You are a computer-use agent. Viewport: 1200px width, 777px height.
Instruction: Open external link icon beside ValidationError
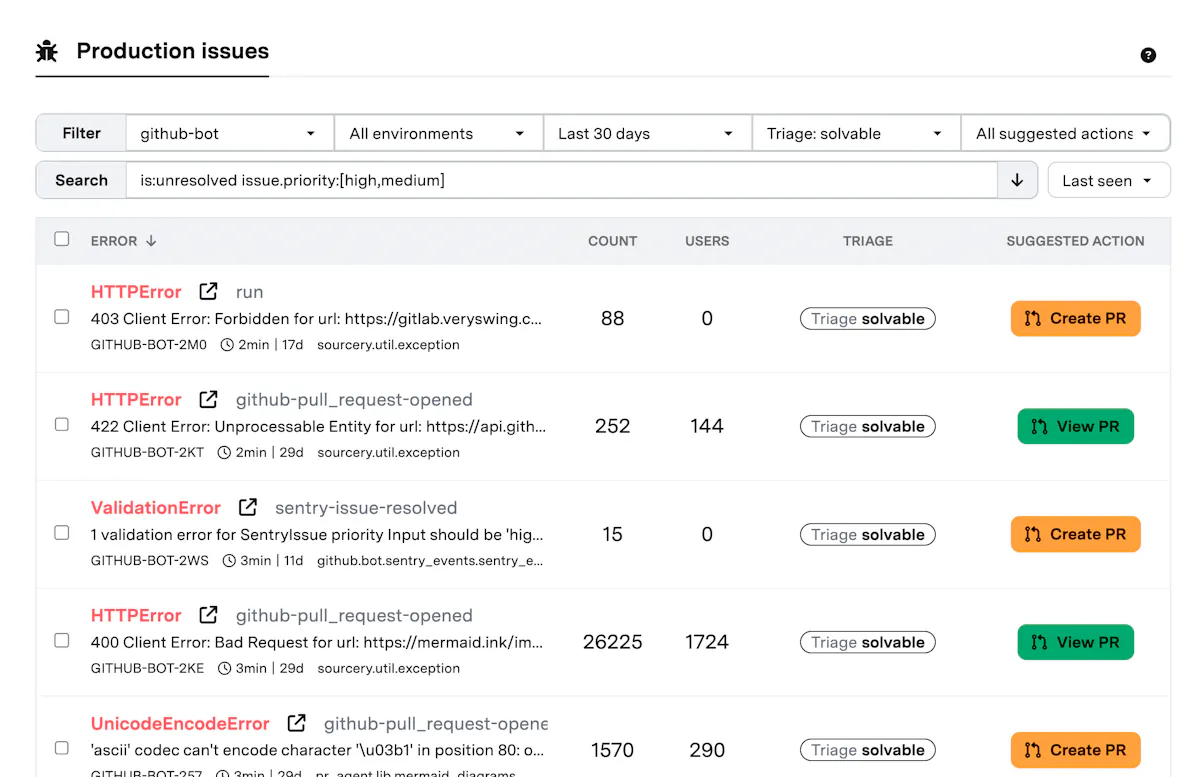(247, 507)
